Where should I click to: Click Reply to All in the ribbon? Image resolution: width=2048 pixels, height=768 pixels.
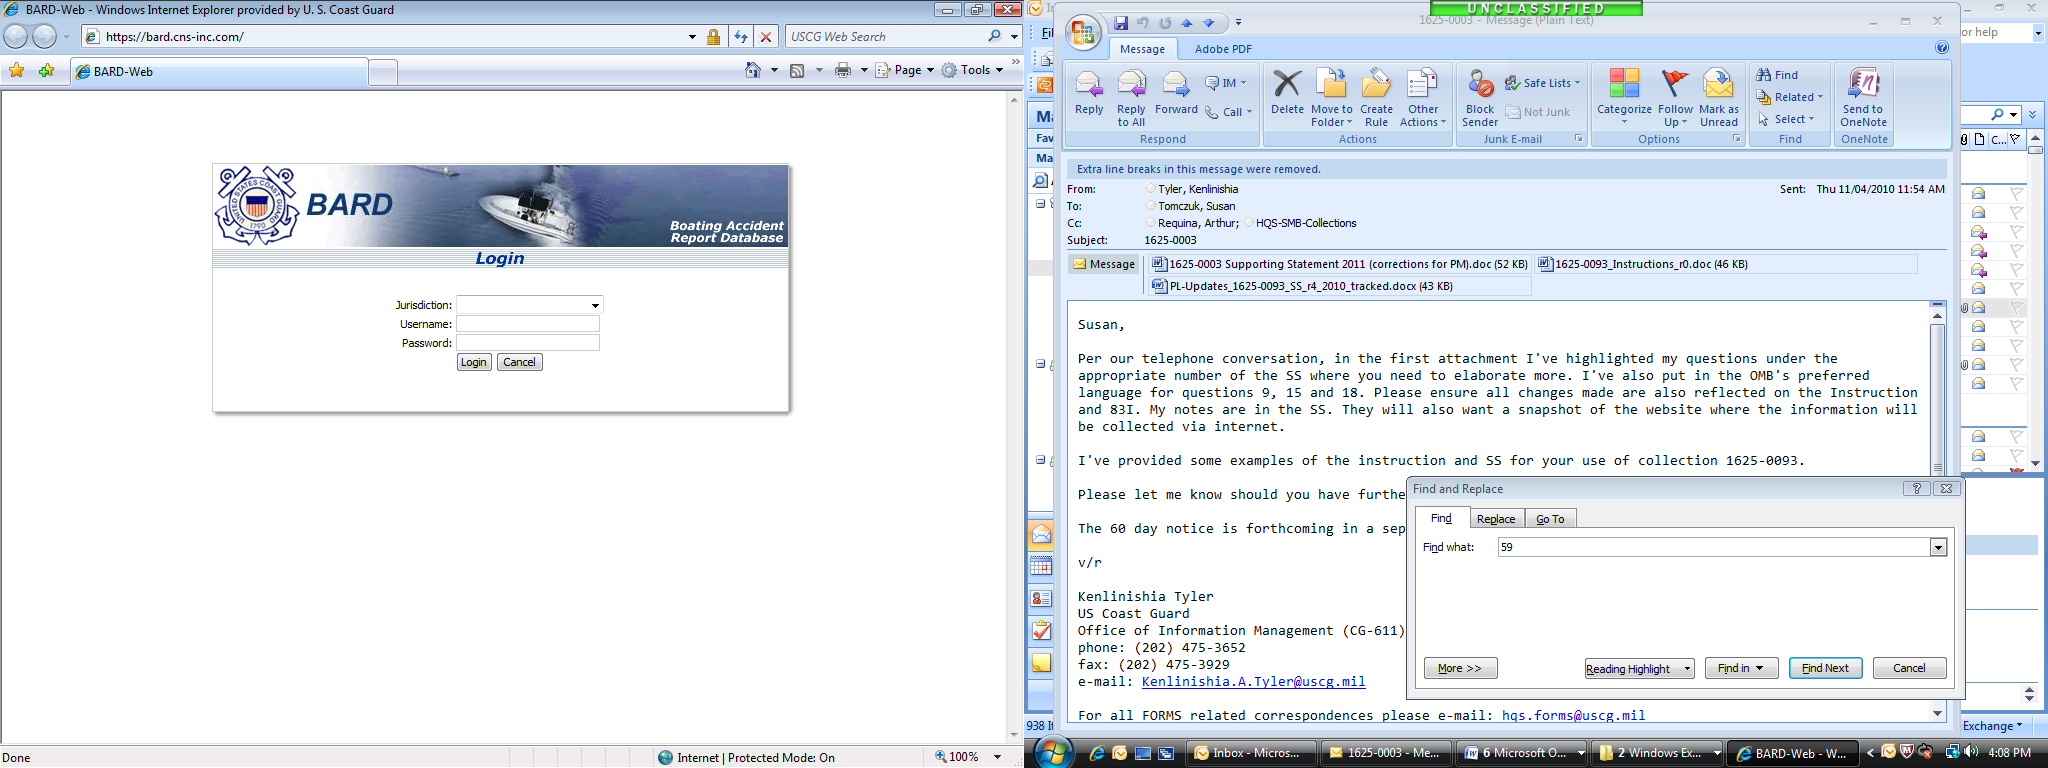(x=1131, y=99)
